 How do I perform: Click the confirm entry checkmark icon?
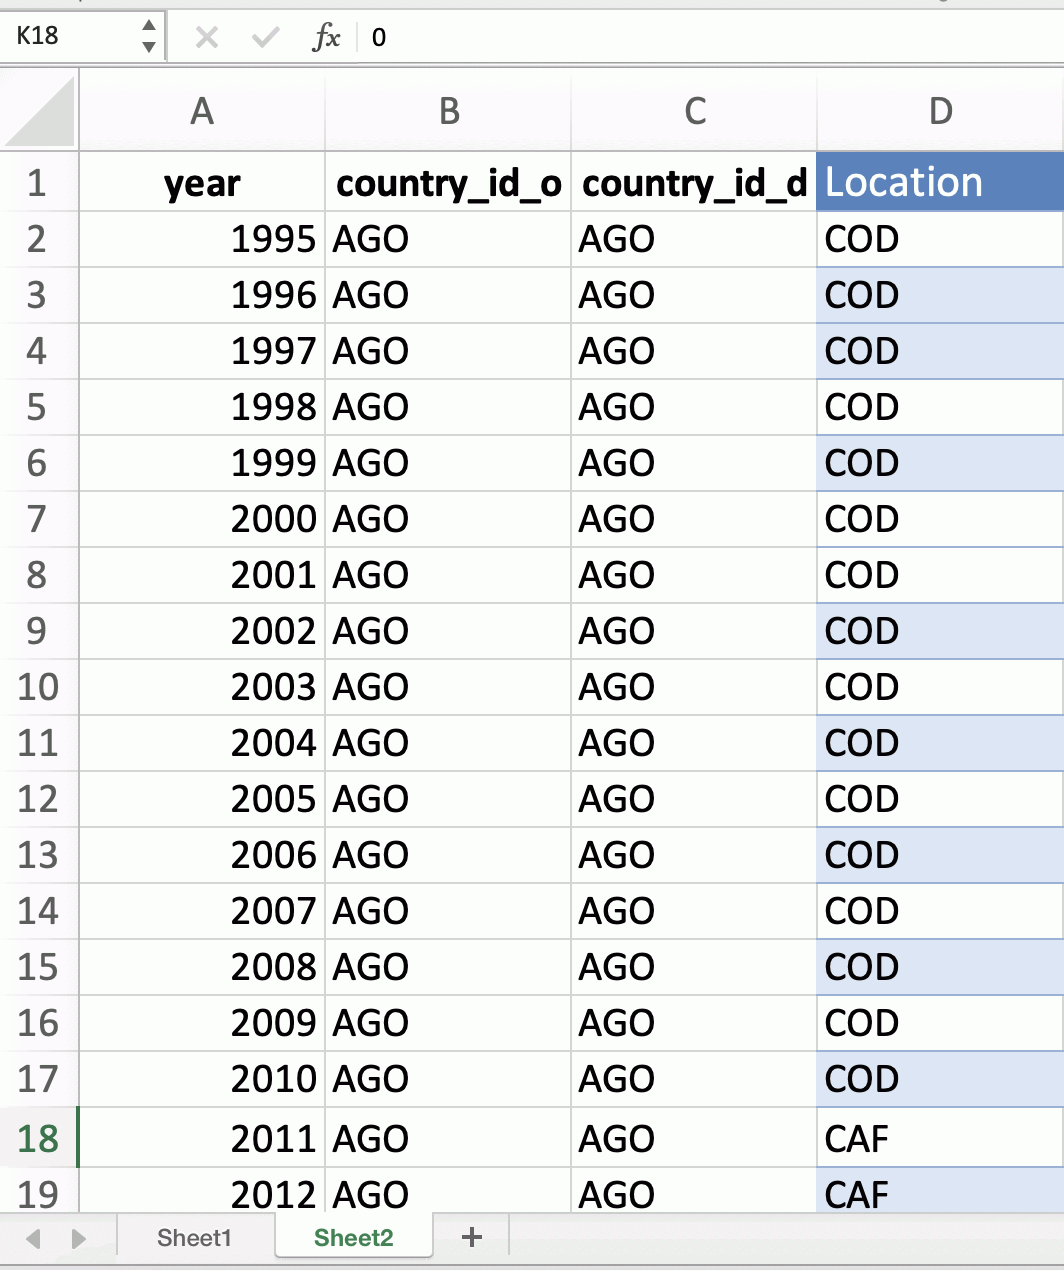[x=266, y=38]
